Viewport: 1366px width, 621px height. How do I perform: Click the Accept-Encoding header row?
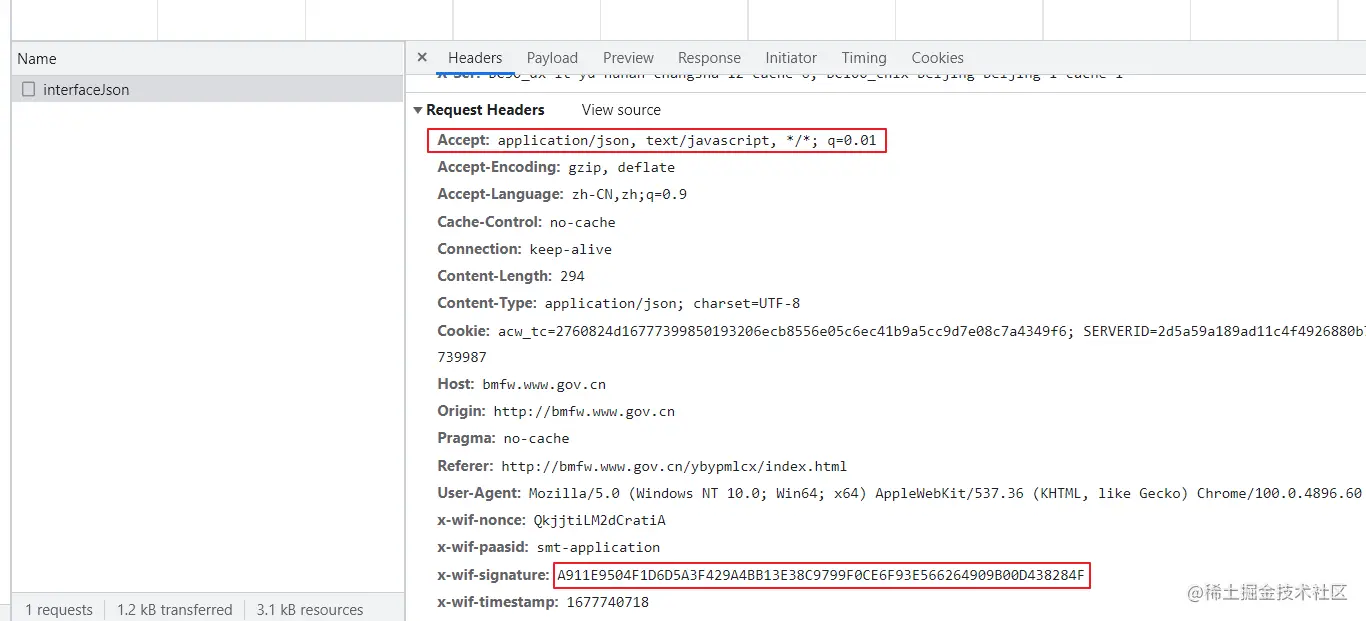tap(556, 168)
